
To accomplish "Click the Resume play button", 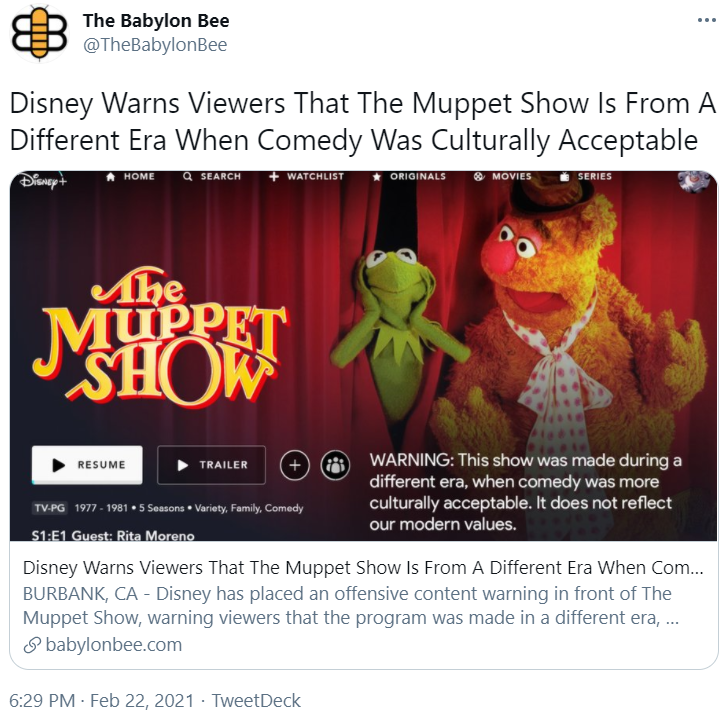I will (87, 465).
